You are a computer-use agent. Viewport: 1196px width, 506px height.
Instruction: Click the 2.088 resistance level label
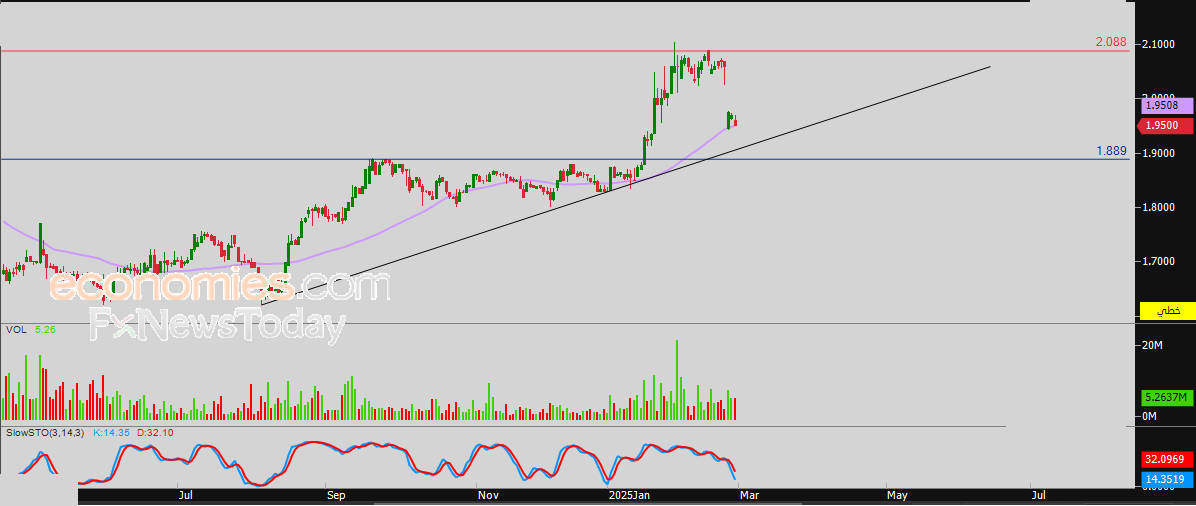[1111, 43]
